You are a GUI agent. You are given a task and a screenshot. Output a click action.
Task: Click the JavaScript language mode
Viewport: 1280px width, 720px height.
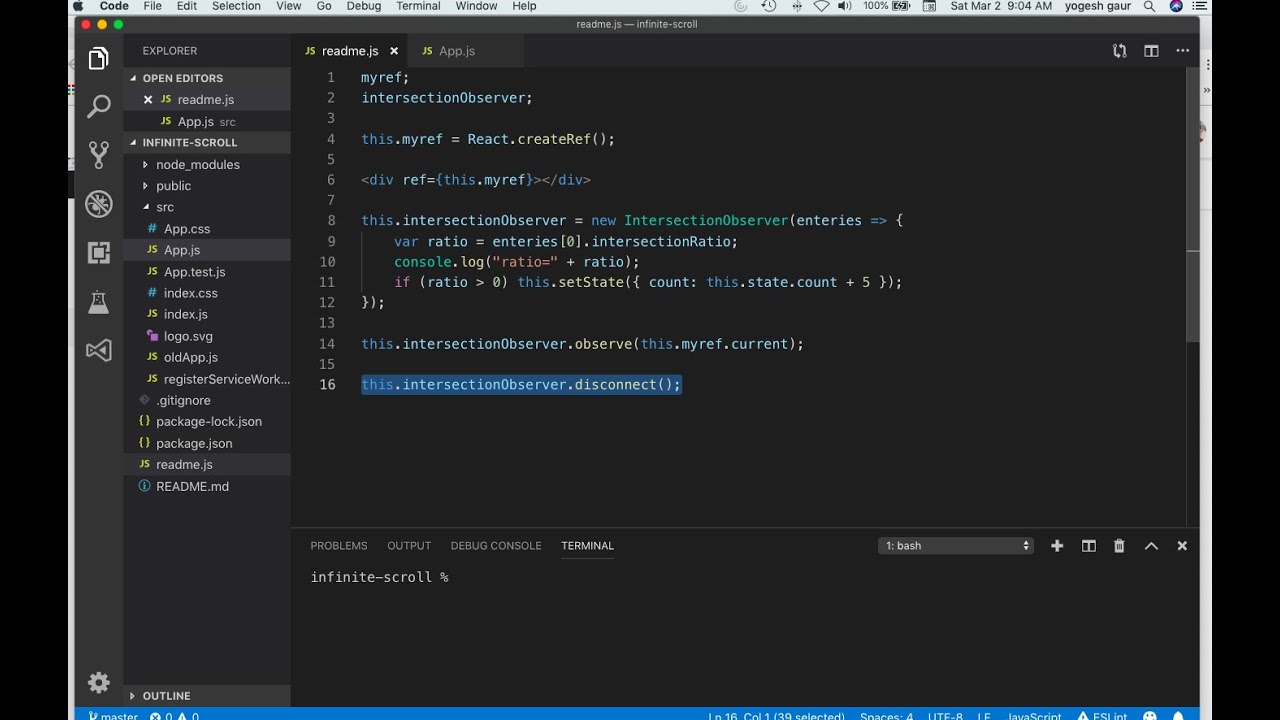[x=1034, y=715]
